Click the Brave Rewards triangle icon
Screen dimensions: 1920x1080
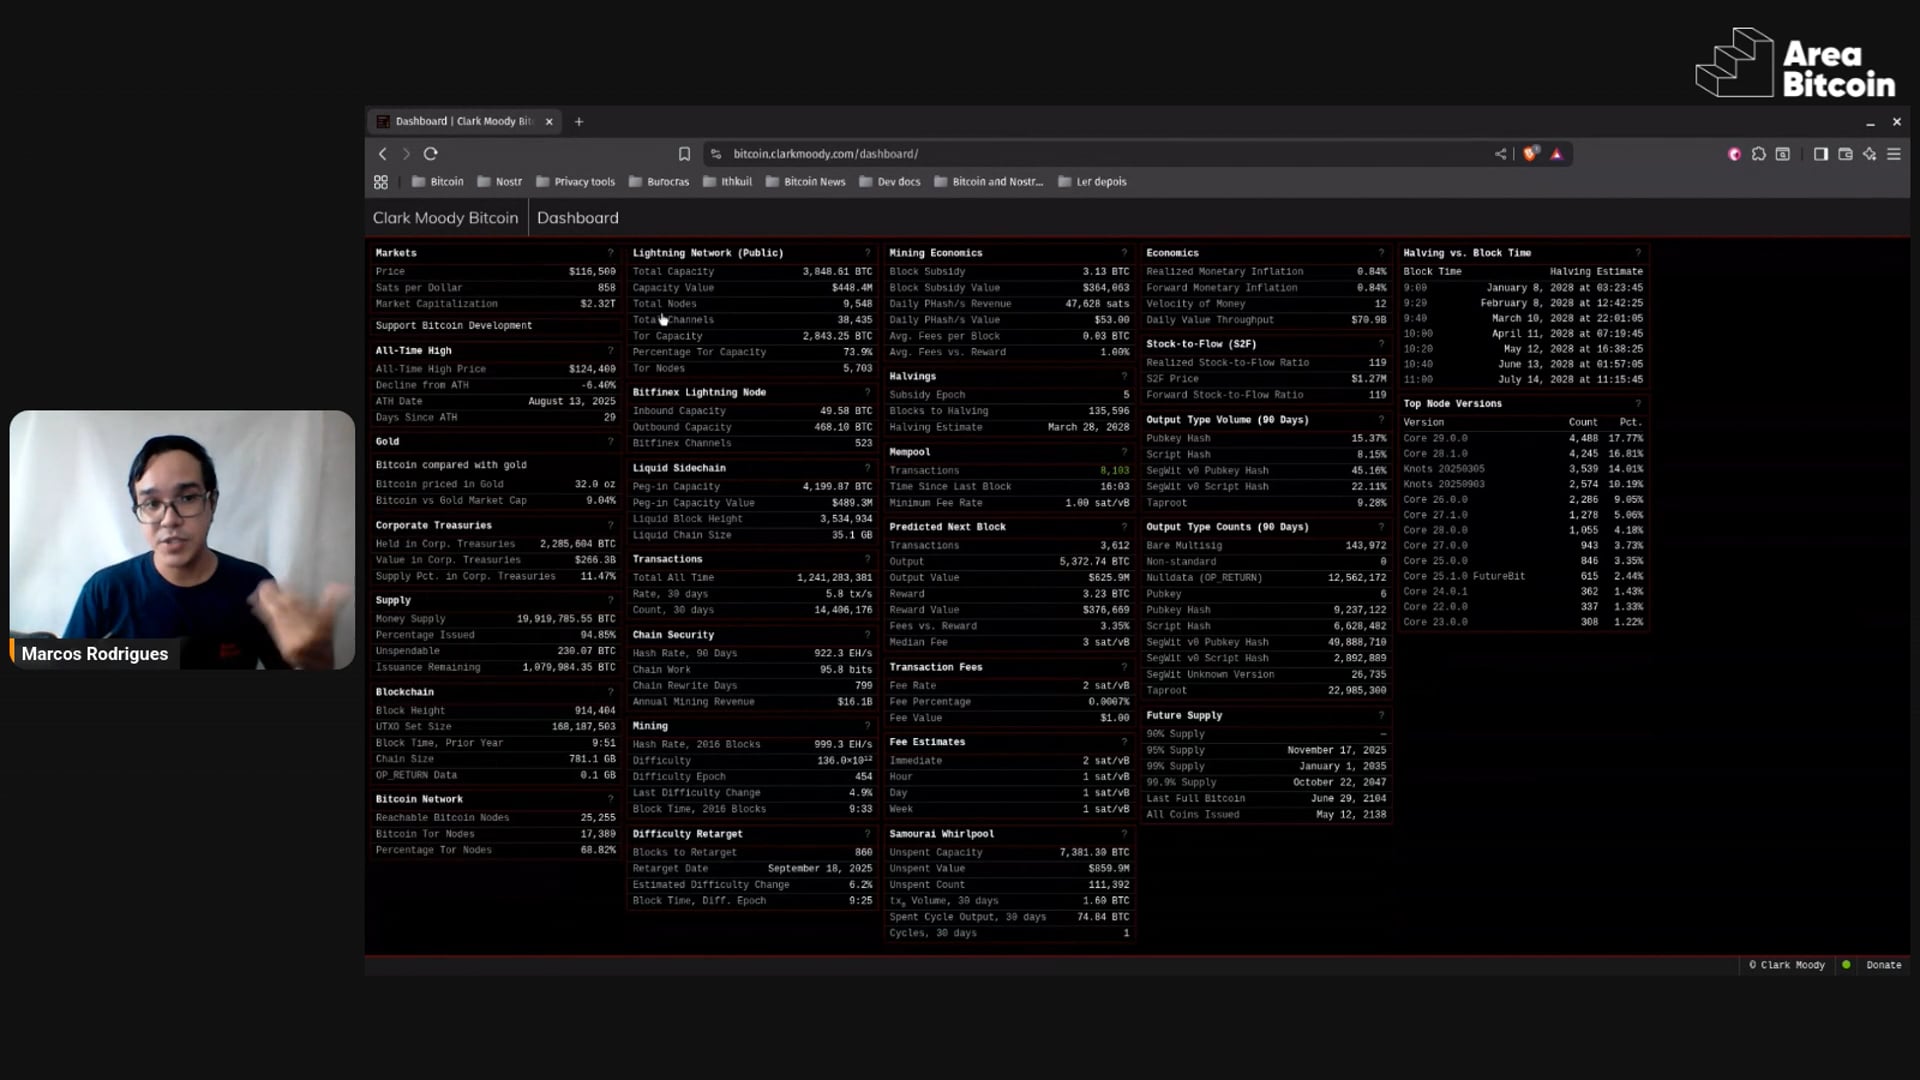tap(1556, 154)
